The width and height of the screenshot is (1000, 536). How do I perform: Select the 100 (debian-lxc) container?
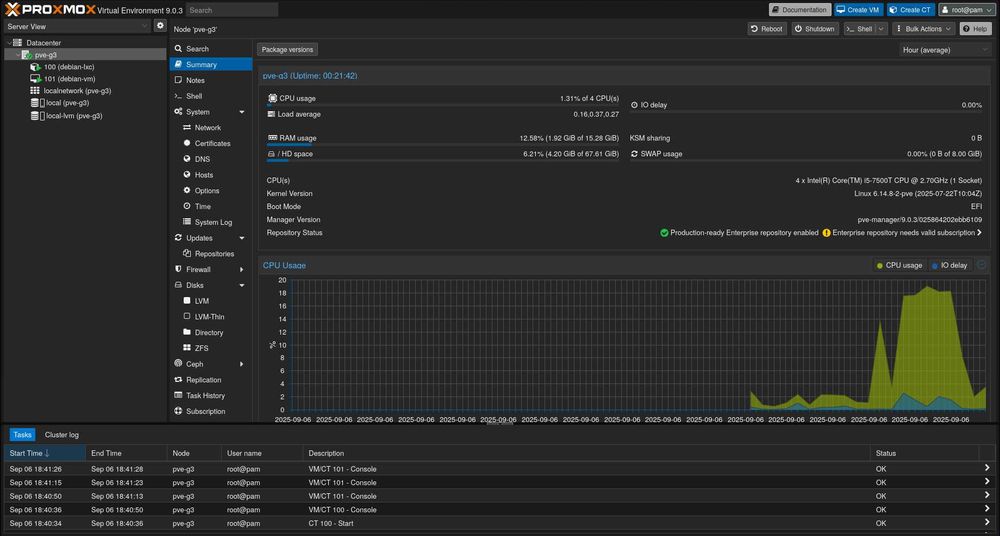point(69,67)
